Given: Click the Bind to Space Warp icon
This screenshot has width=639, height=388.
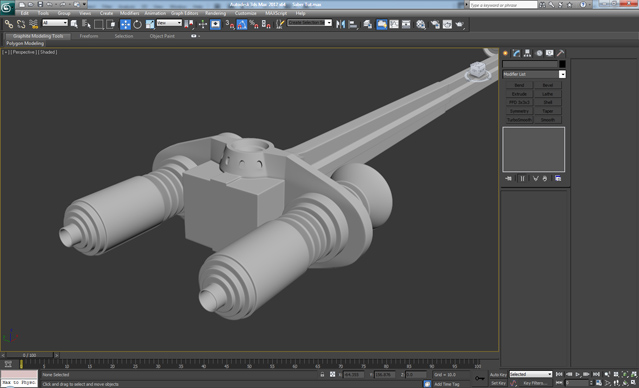Looking at the screenshot, I should [33, 24].
